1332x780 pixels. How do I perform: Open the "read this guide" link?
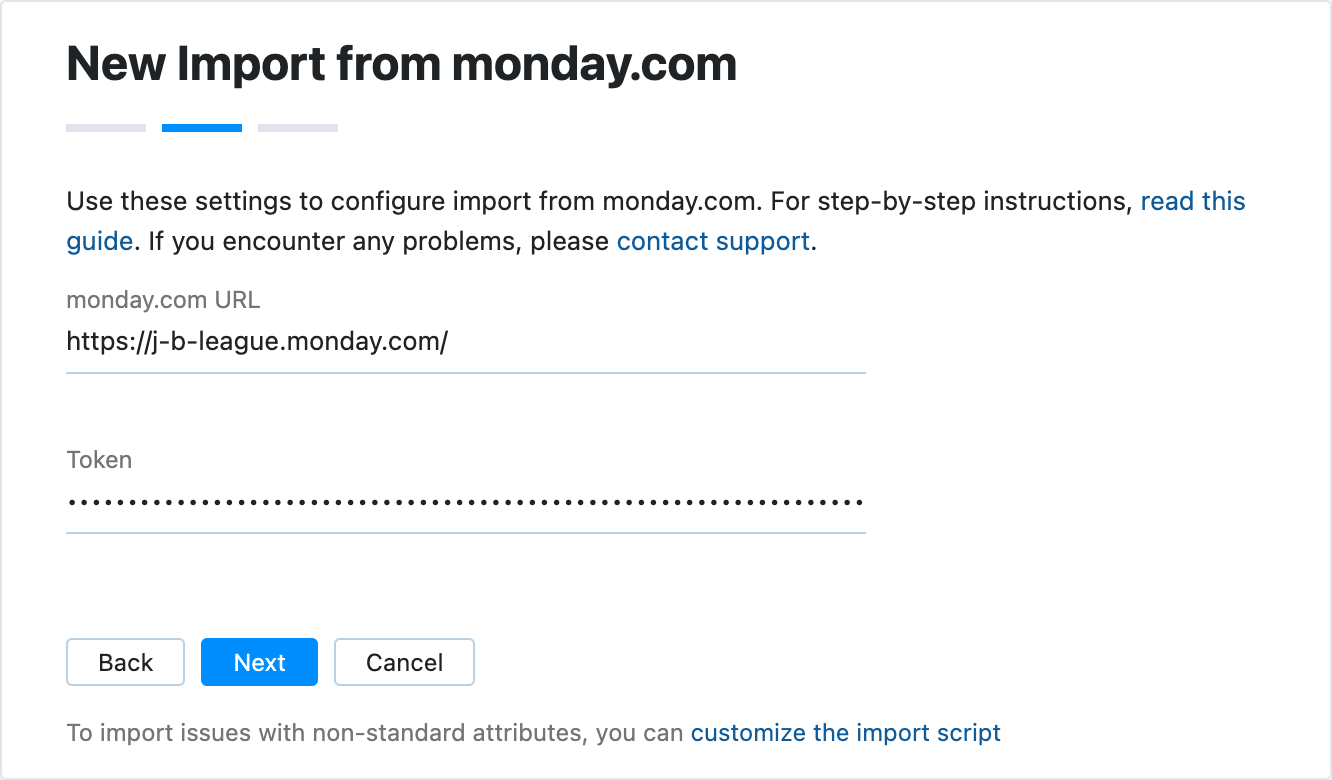1192,201
